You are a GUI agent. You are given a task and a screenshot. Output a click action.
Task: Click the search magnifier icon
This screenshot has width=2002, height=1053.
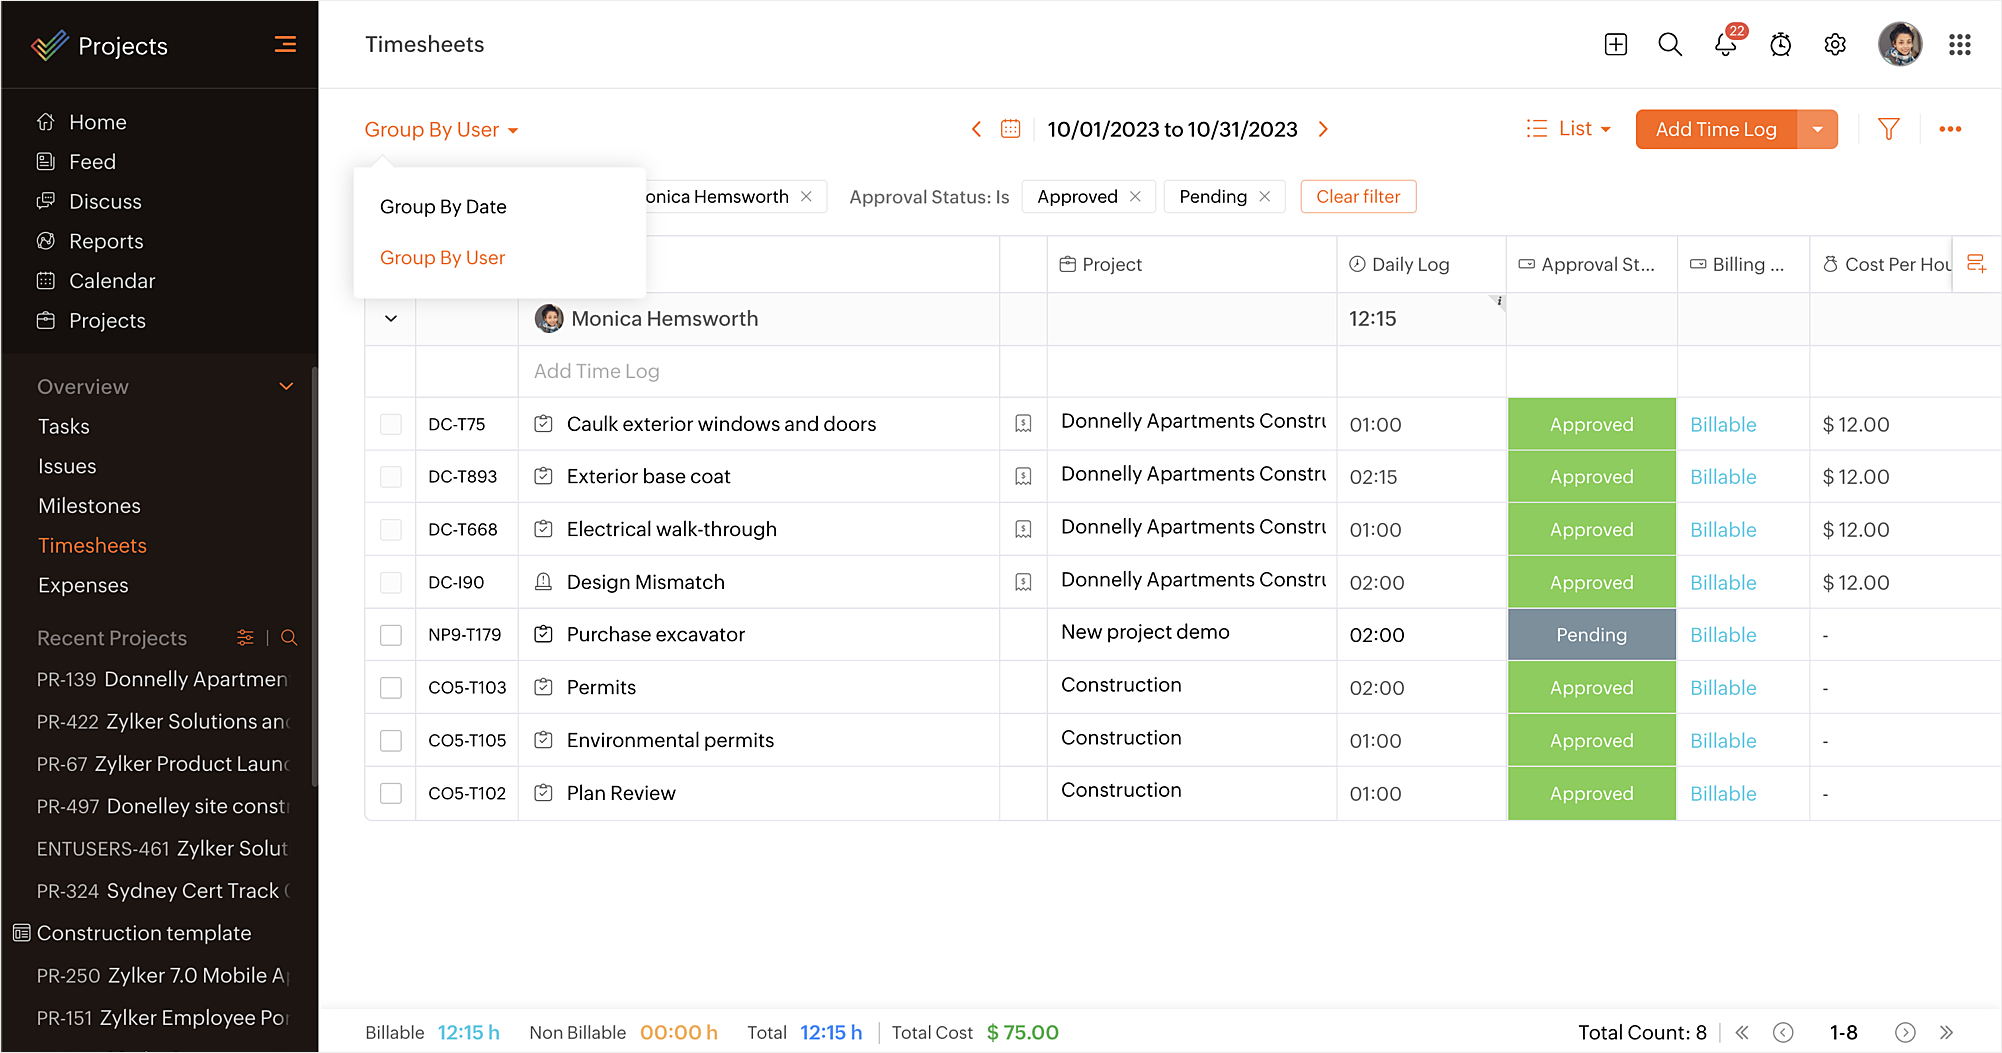(x=1670, y=45)
